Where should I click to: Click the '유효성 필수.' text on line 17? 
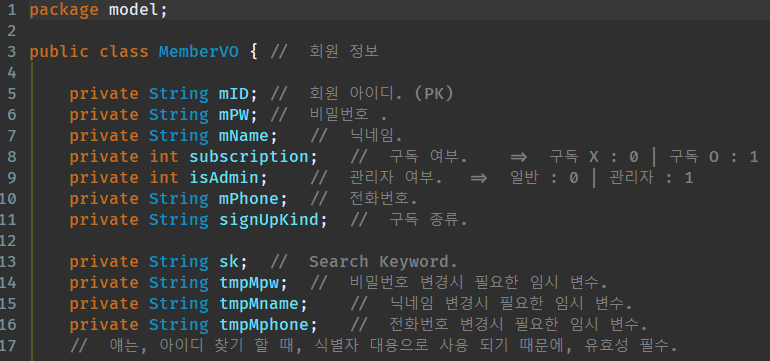pyautogui.click(x=631, y=346)
